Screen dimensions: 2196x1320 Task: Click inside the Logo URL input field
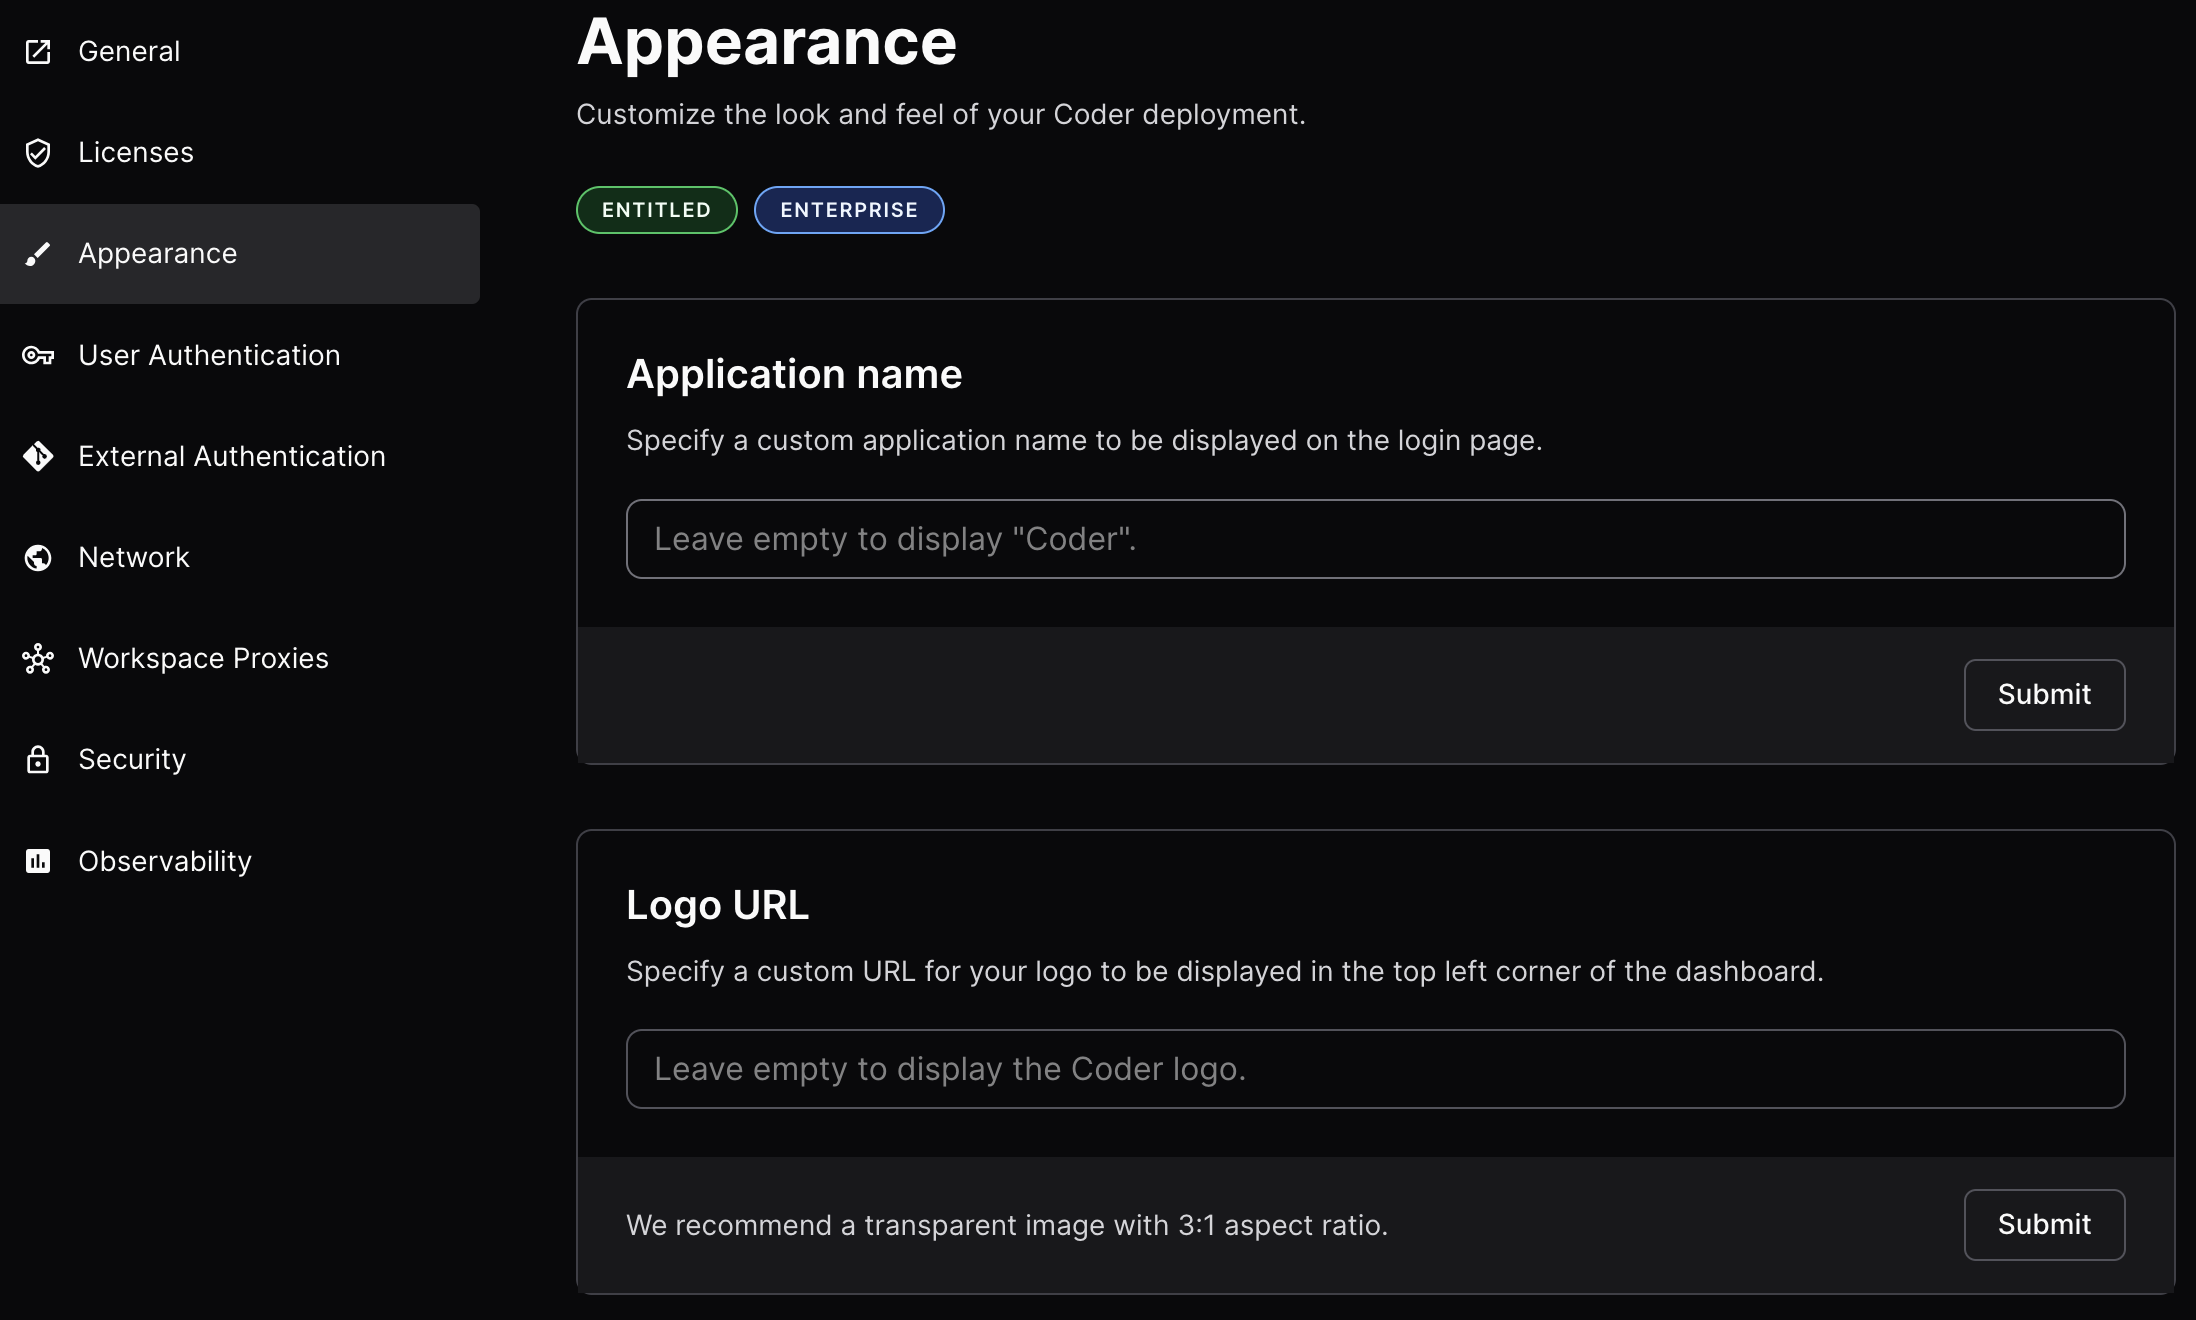tap(1375, 1069)
